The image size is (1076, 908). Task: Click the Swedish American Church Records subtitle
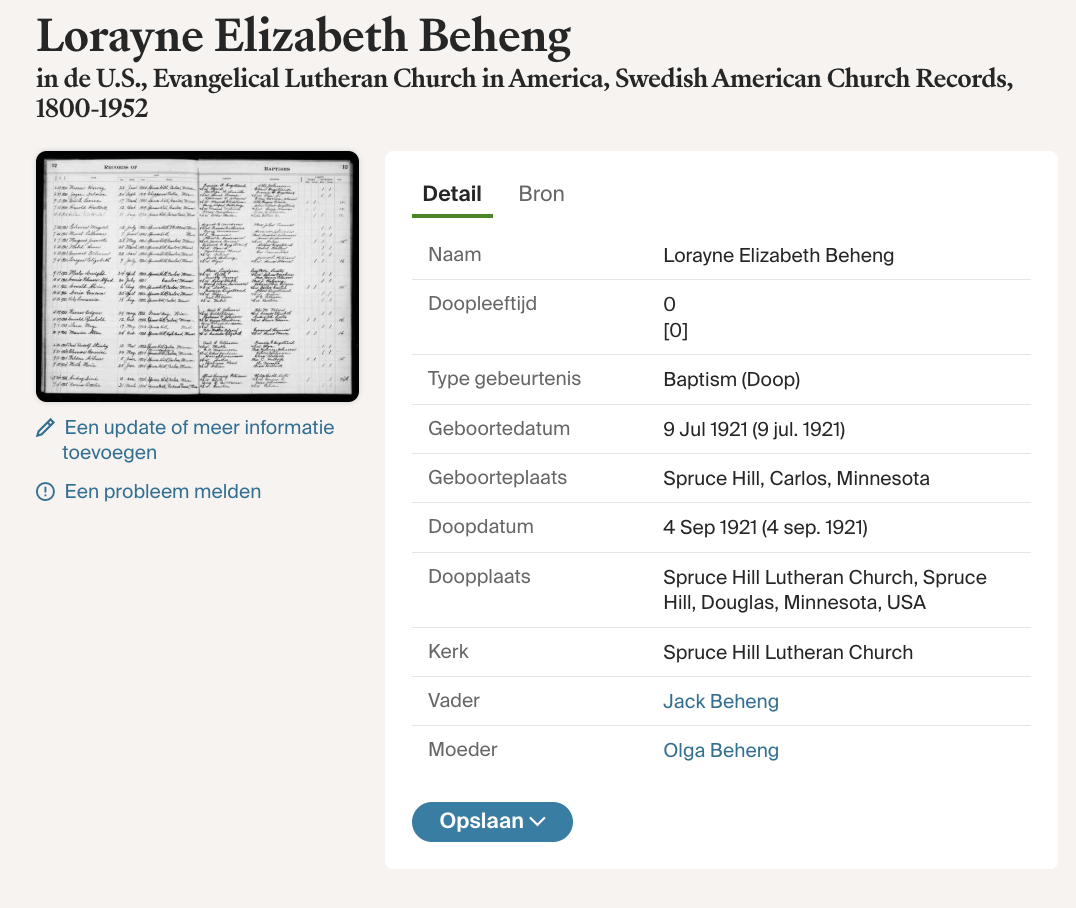point(524,92)
